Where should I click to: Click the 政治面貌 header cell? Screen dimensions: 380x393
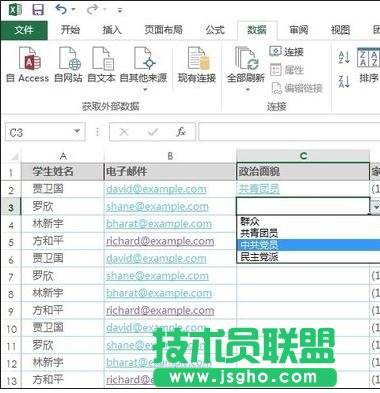coord(303,171)
